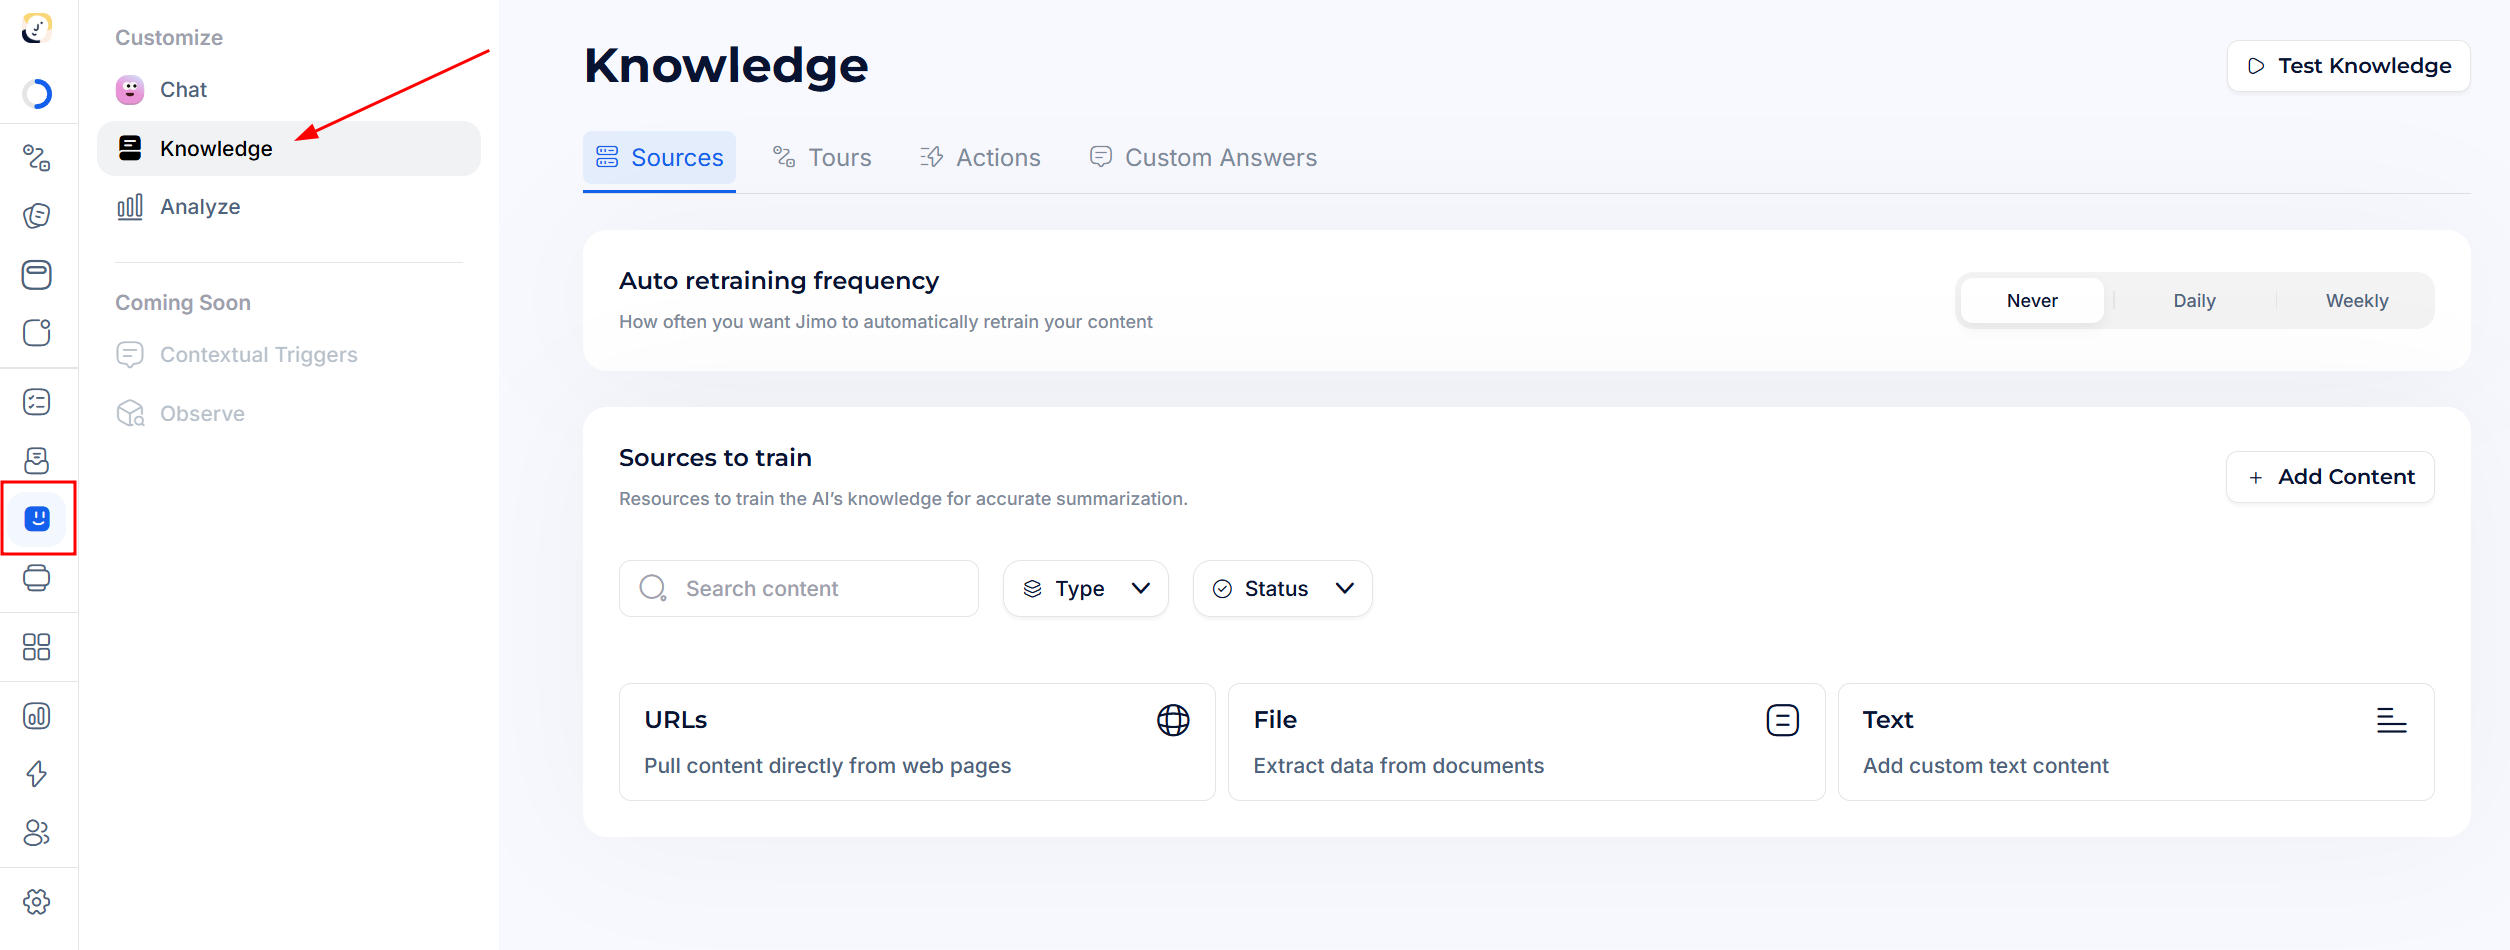Open Analyze in the Customize menu
Screen dimensions: 2510x950
point(200,207)
